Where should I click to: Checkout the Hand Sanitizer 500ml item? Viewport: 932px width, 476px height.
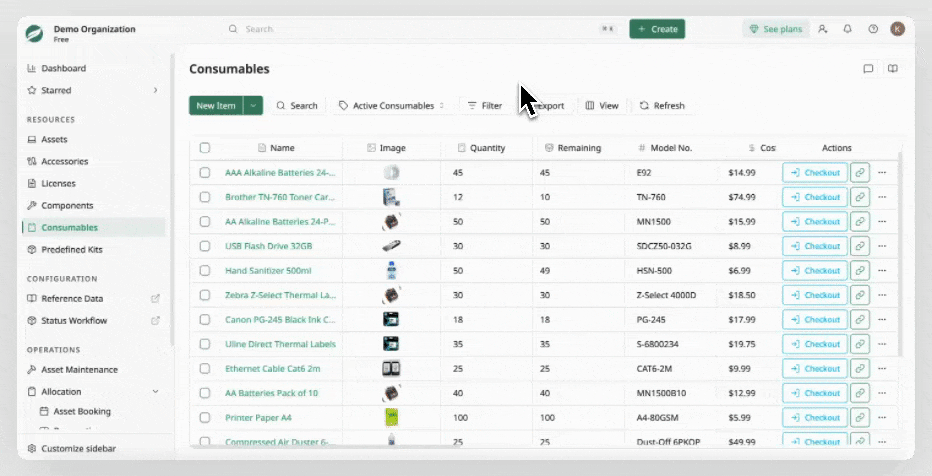(815, 270)
